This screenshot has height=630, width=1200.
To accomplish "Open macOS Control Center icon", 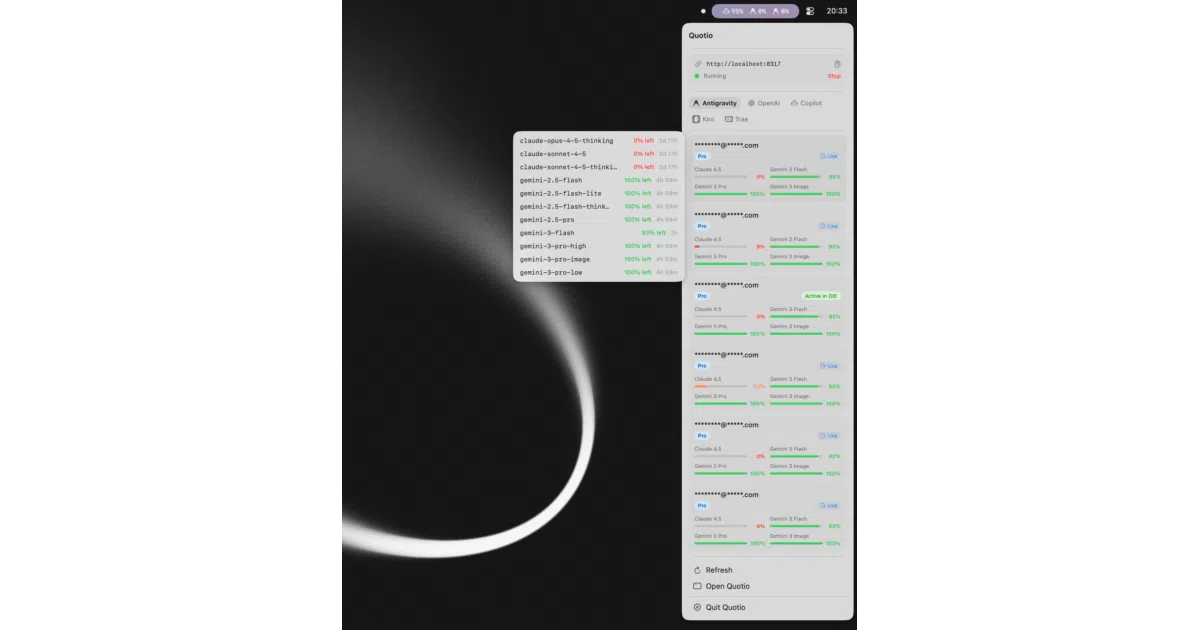I will [x=810, y=11].
